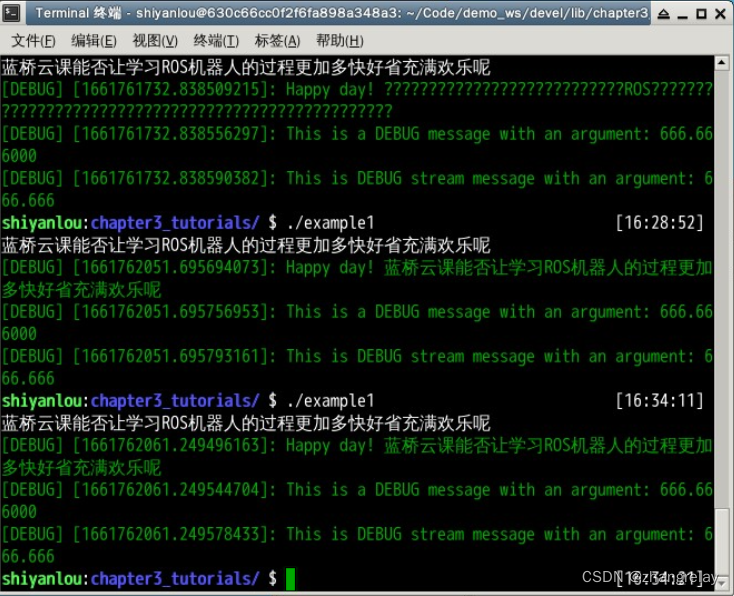Viewport: 734px width, 596px height.
Task: Click the debug timestamp 1661762061.249496163
Action: [x=170, y=445]
